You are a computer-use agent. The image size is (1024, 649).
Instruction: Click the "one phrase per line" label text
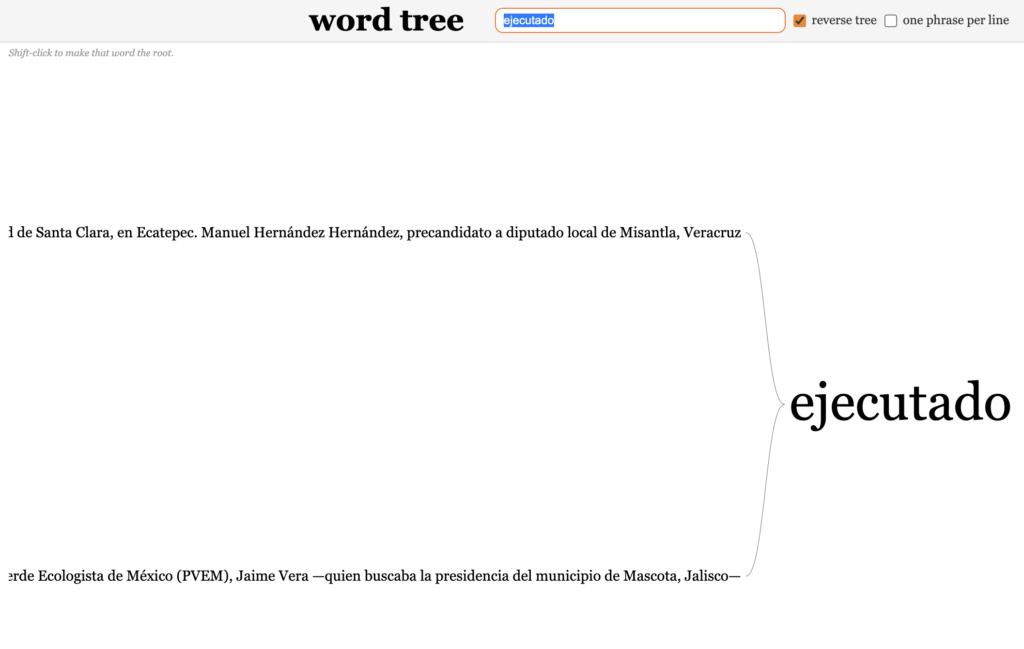pos(955,21)
